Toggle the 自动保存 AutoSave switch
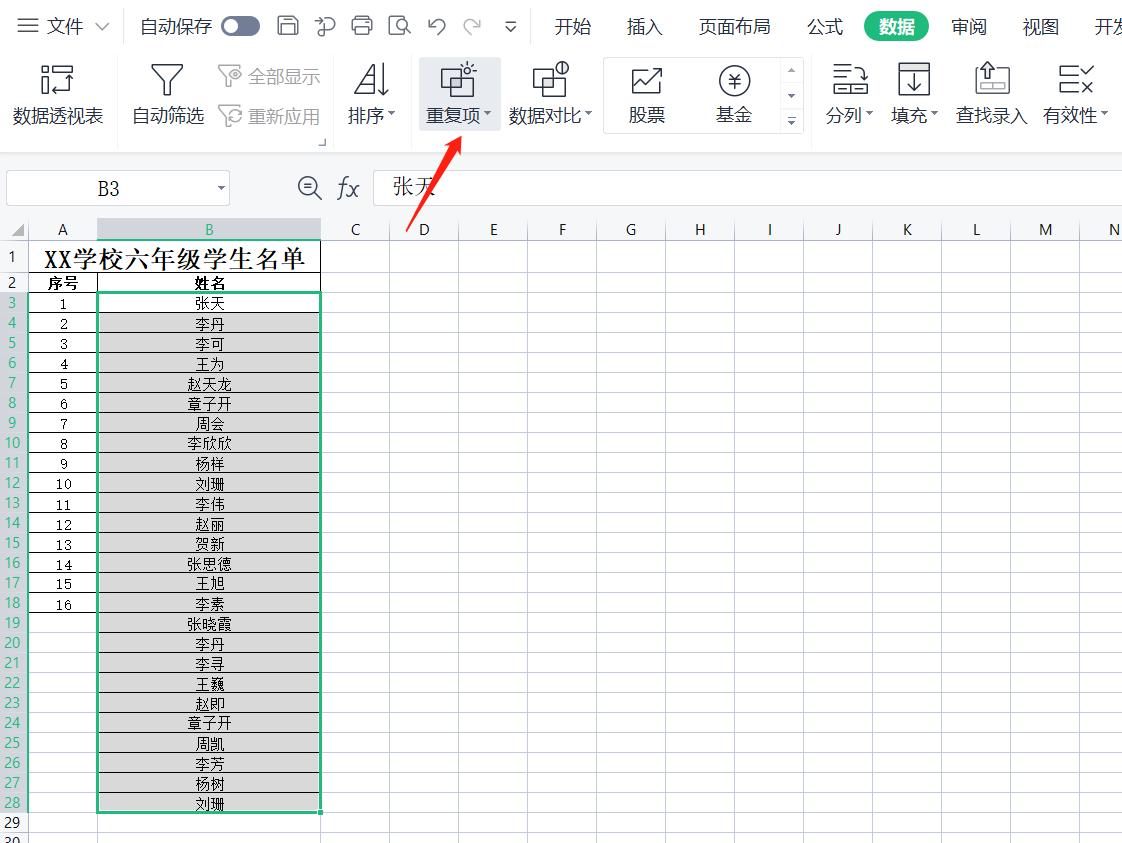1122x843 pixels. pos(242,27)
